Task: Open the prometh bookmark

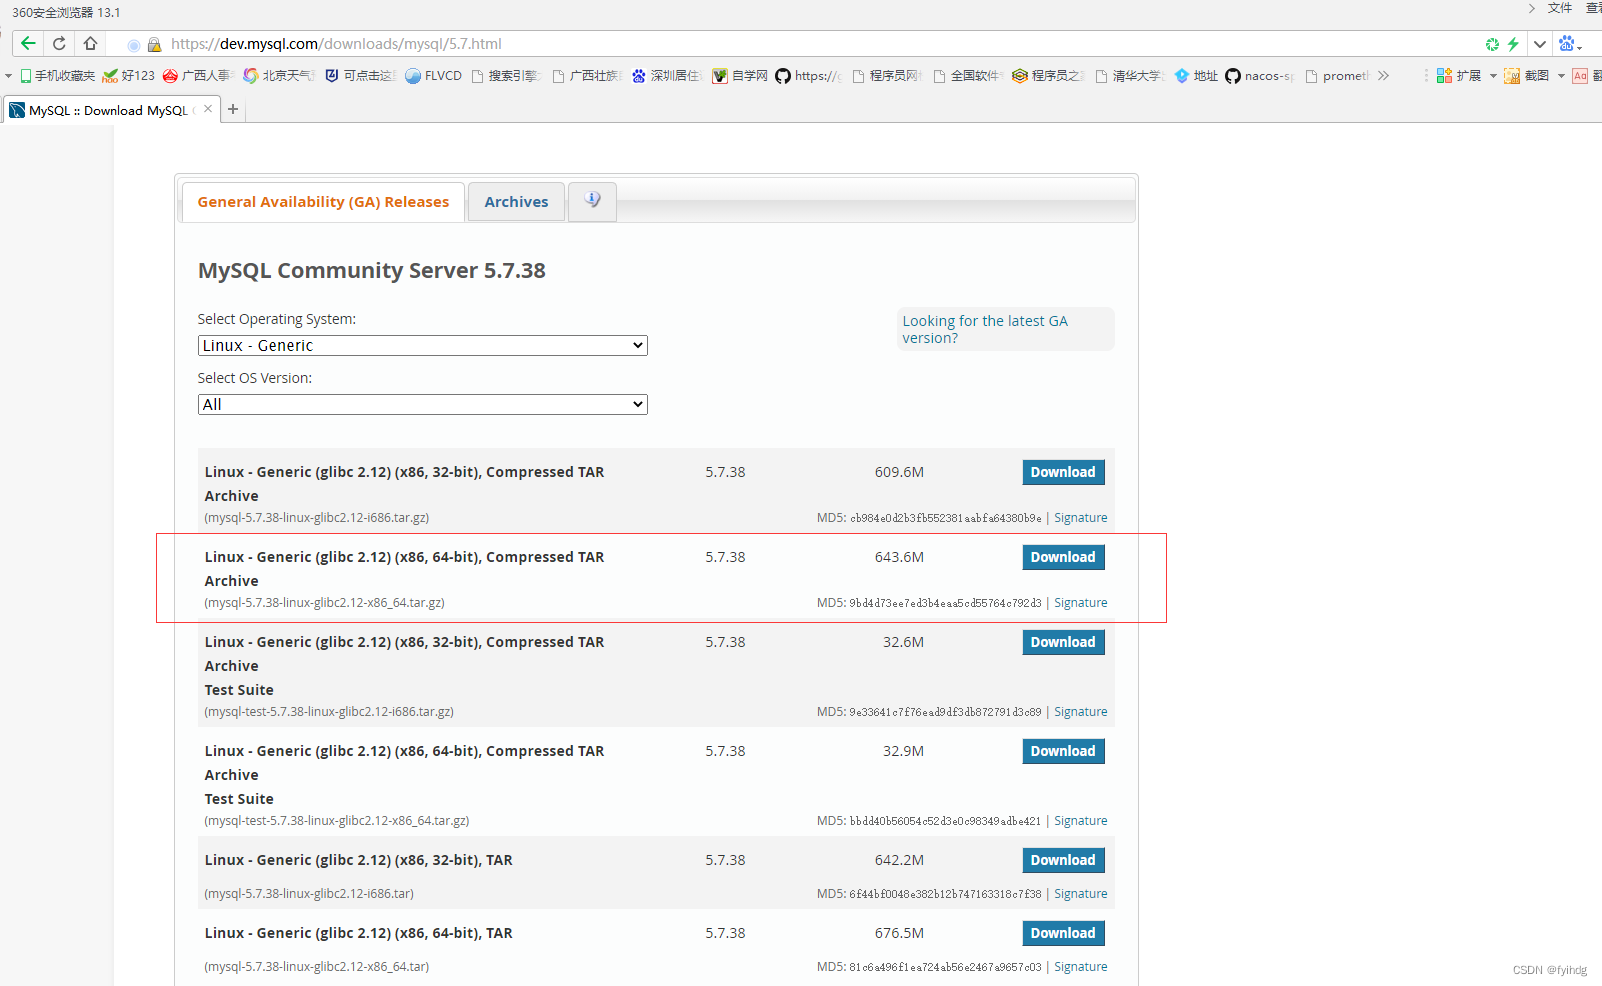Action: [1338, 76]
